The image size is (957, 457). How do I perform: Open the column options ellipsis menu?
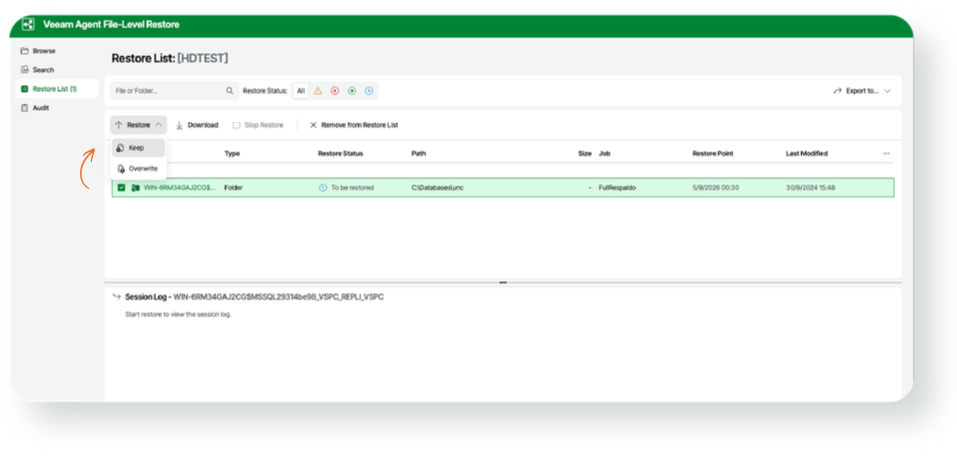(x=886, y=154)
